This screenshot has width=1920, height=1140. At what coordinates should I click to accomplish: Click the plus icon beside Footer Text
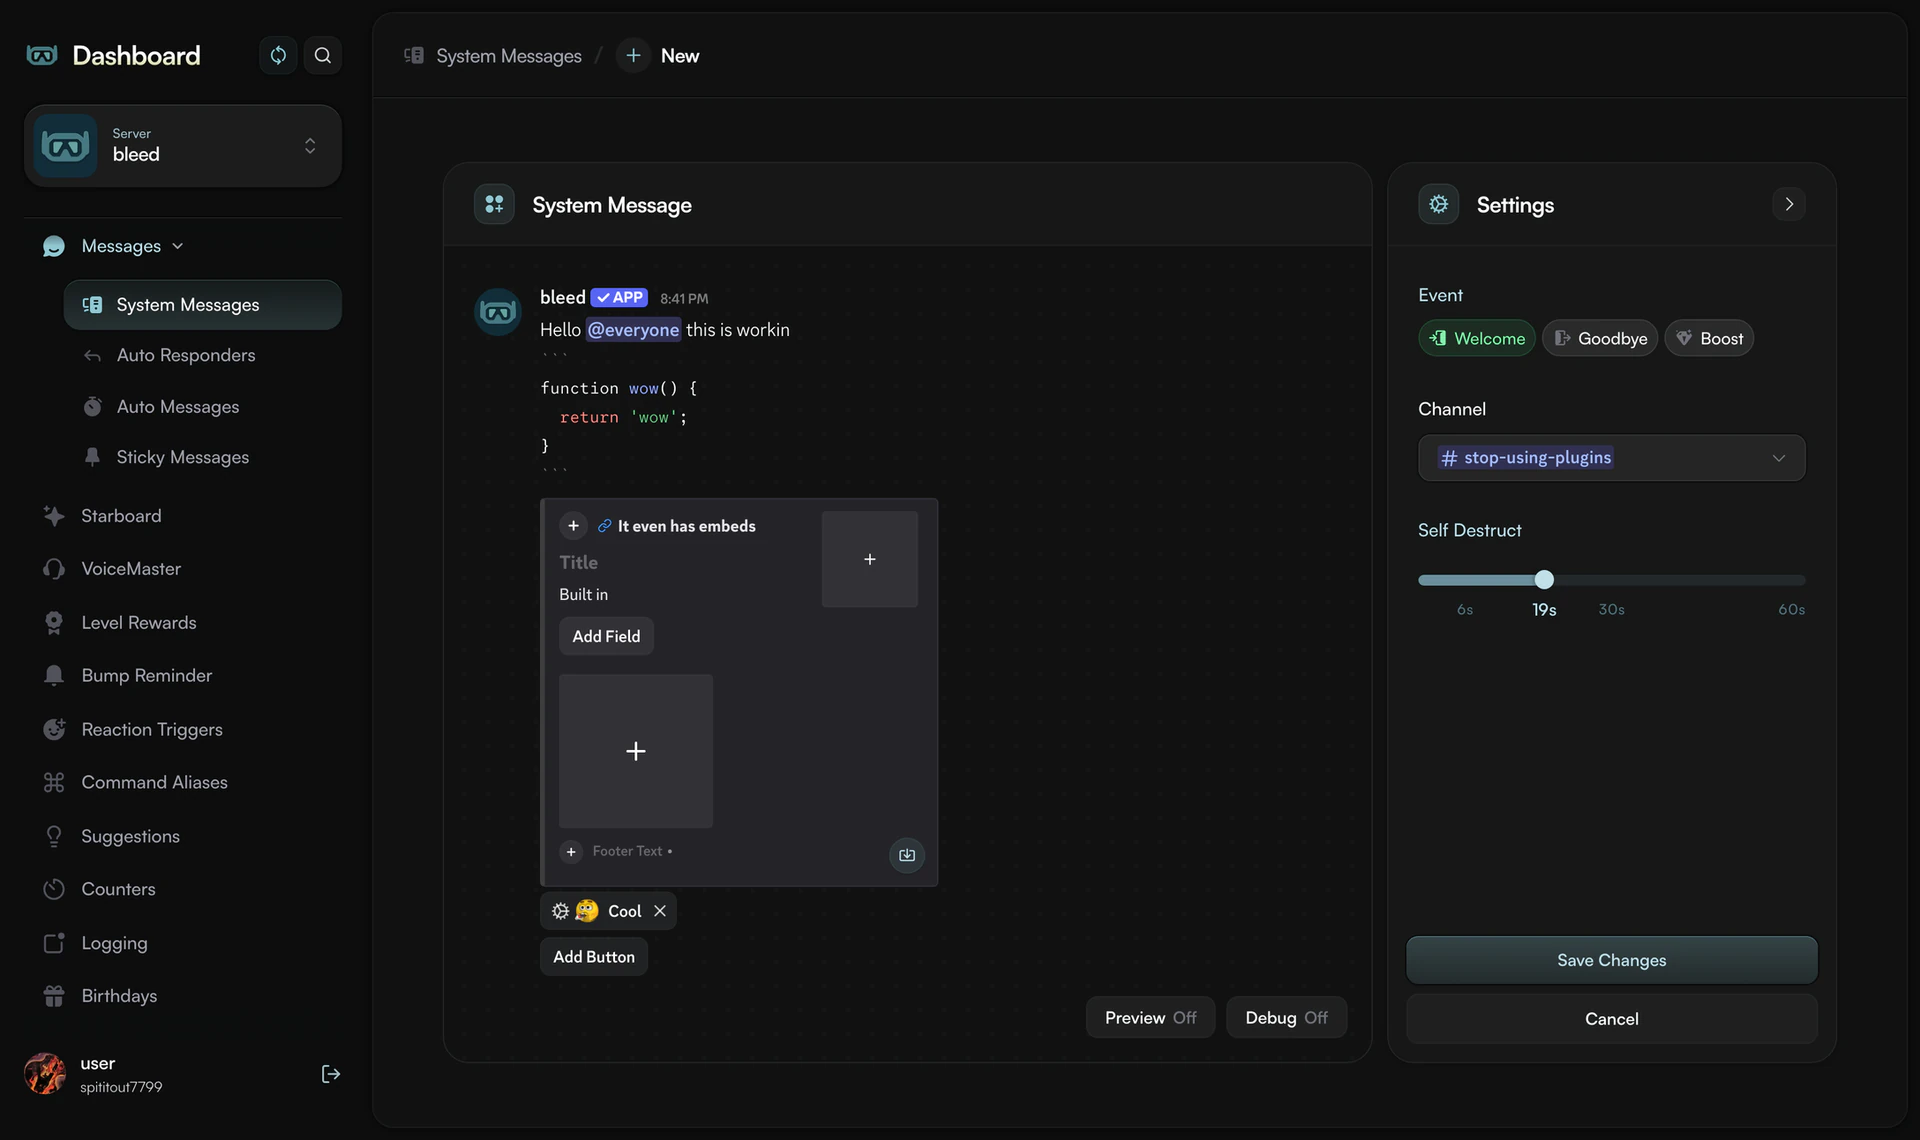(x=571, y=851)
